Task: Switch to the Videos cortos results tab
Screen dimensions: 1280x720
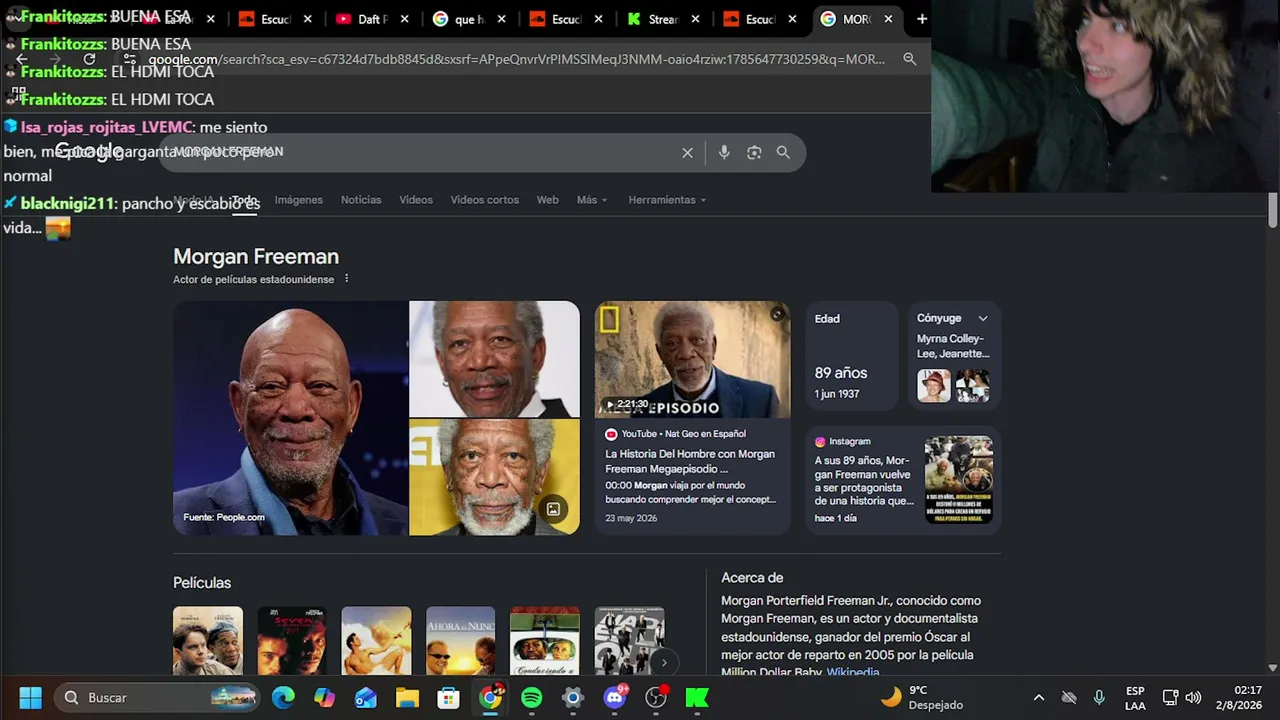Action: click(485, 200)
